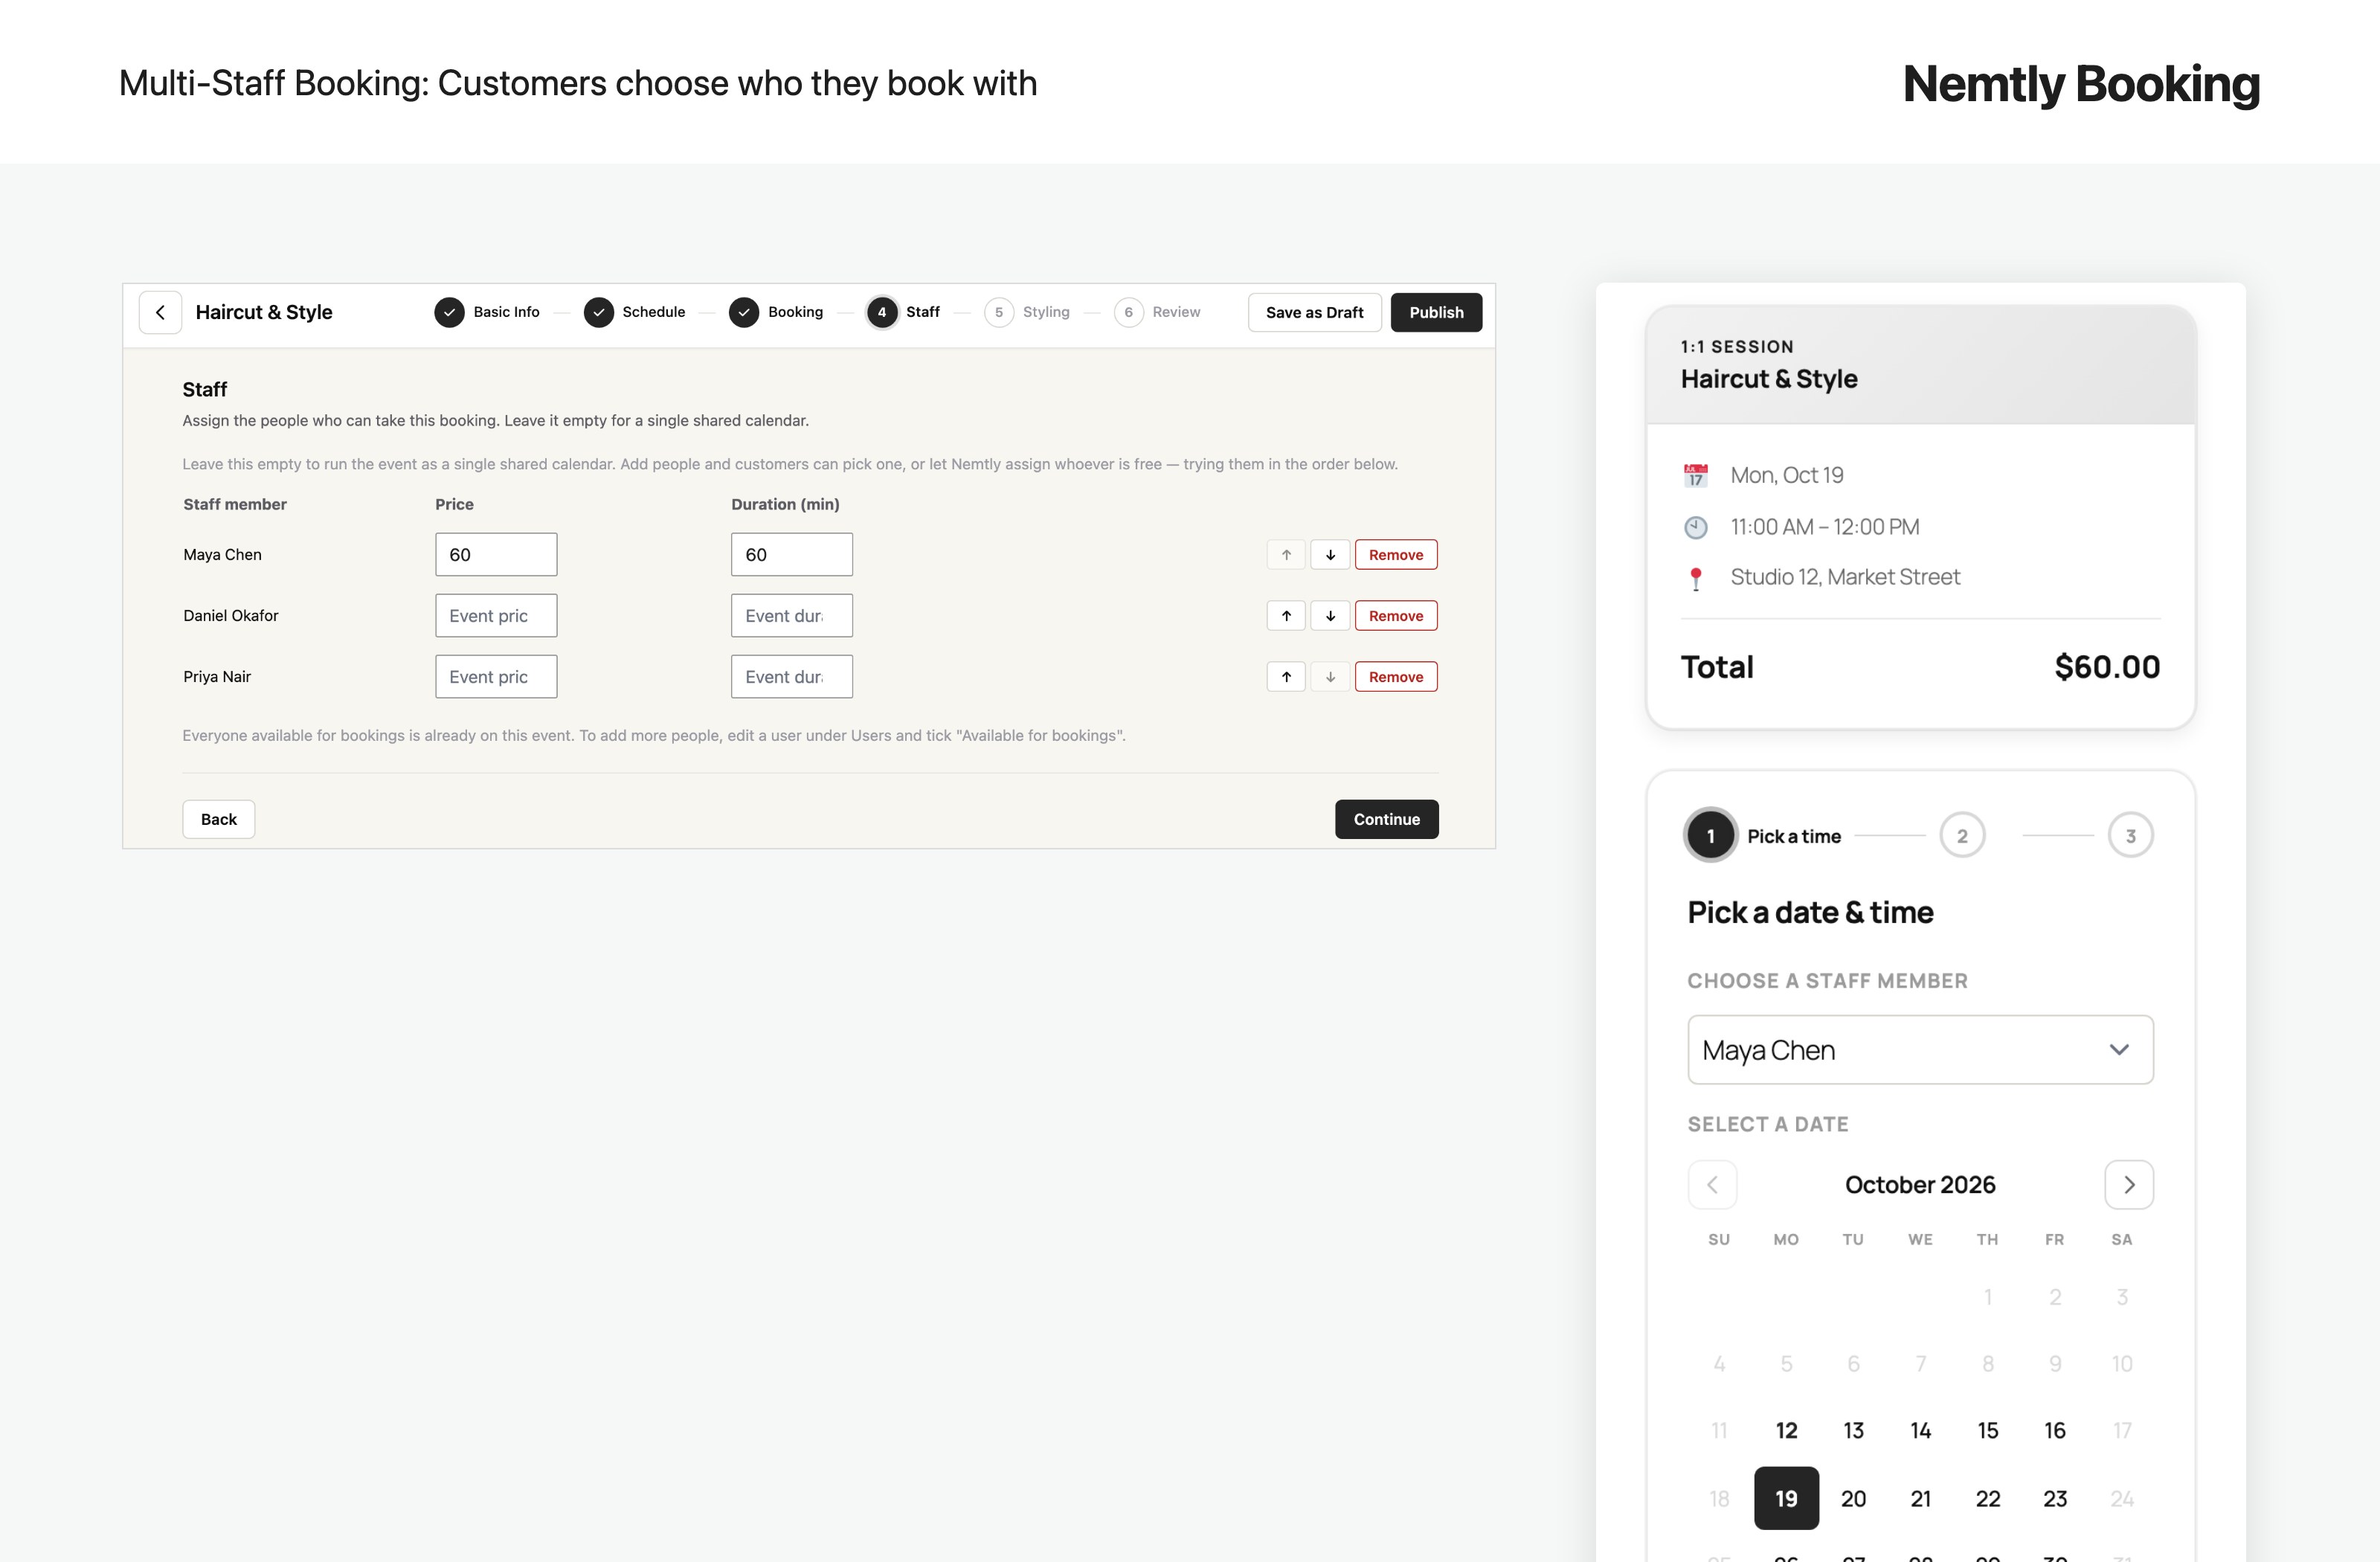Select October 19 in the calendar

tap(1786, 1498)
